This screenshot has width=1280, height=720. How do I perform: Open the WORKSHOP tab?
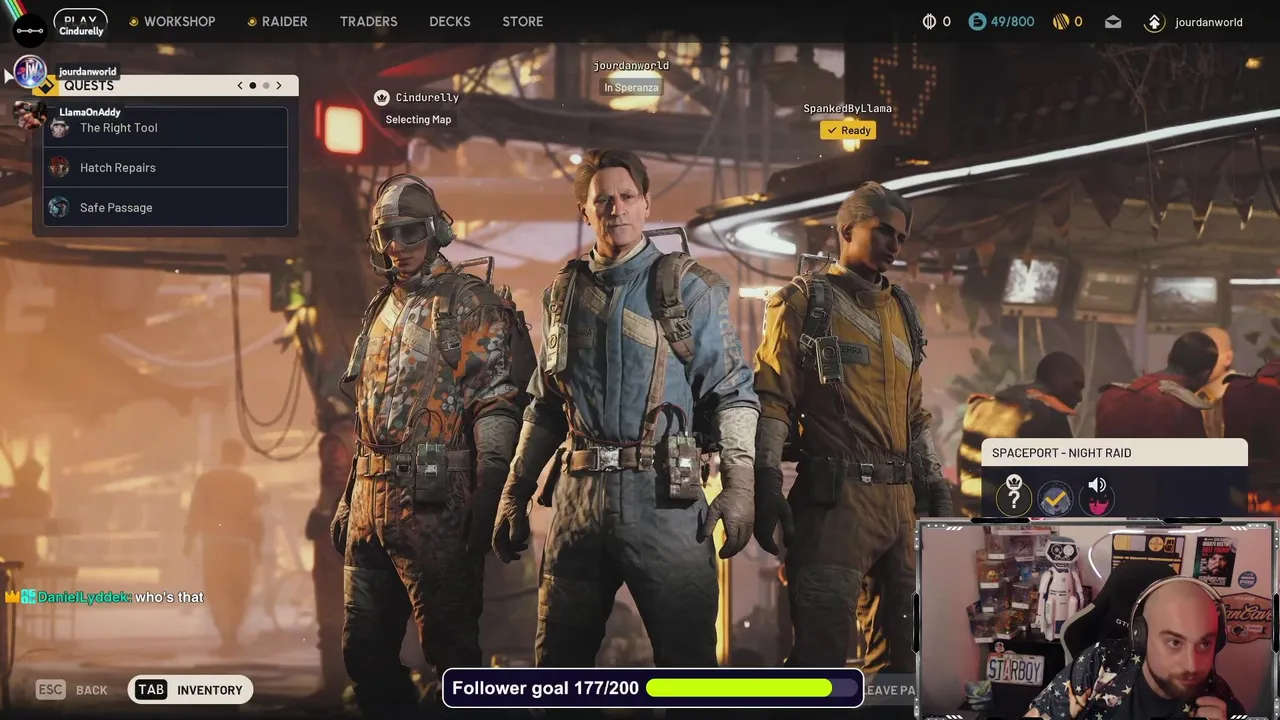[x=172, y=21]
